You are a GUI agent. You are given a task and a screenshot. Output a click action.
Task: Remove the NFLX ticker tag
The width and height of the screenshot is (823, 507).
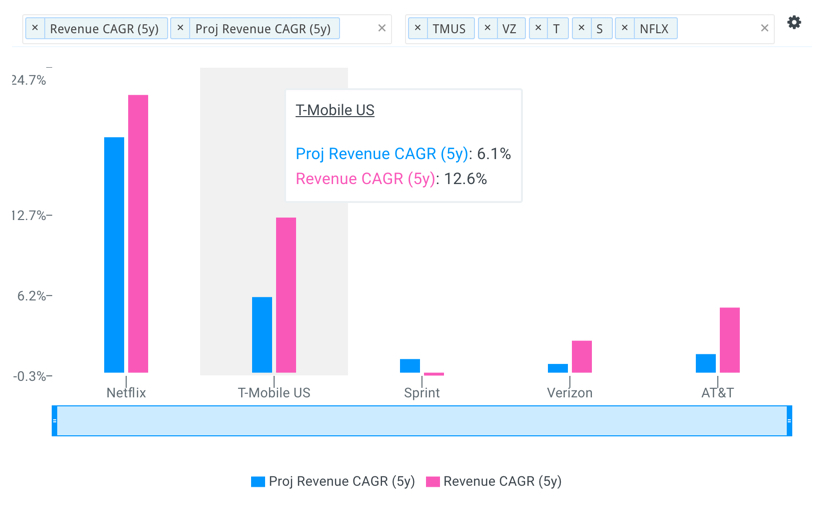pyautogui.click(x=625, y=28)
